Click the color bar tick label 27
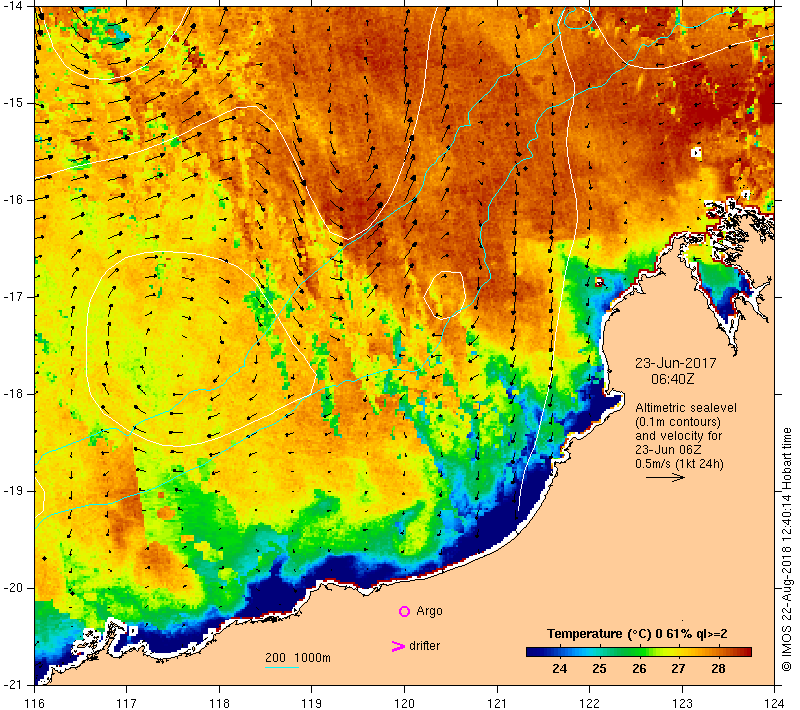 pyautogui.click(x=678, y=669)
